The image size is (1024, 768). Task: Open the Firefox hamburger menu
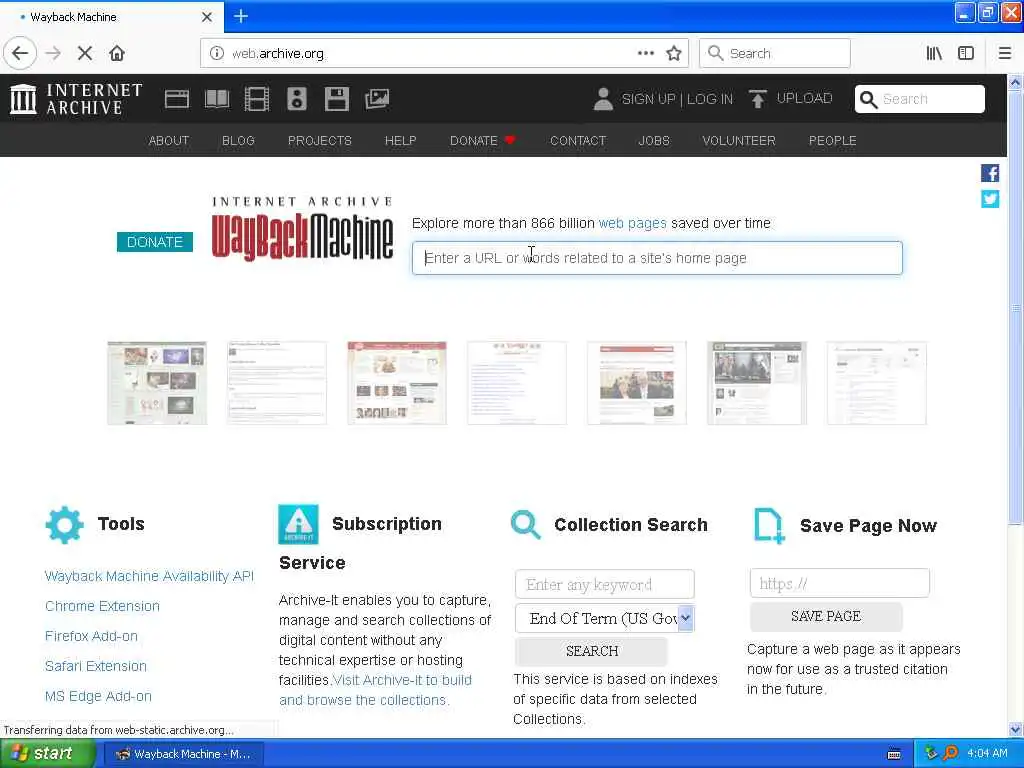point(1005,53)
